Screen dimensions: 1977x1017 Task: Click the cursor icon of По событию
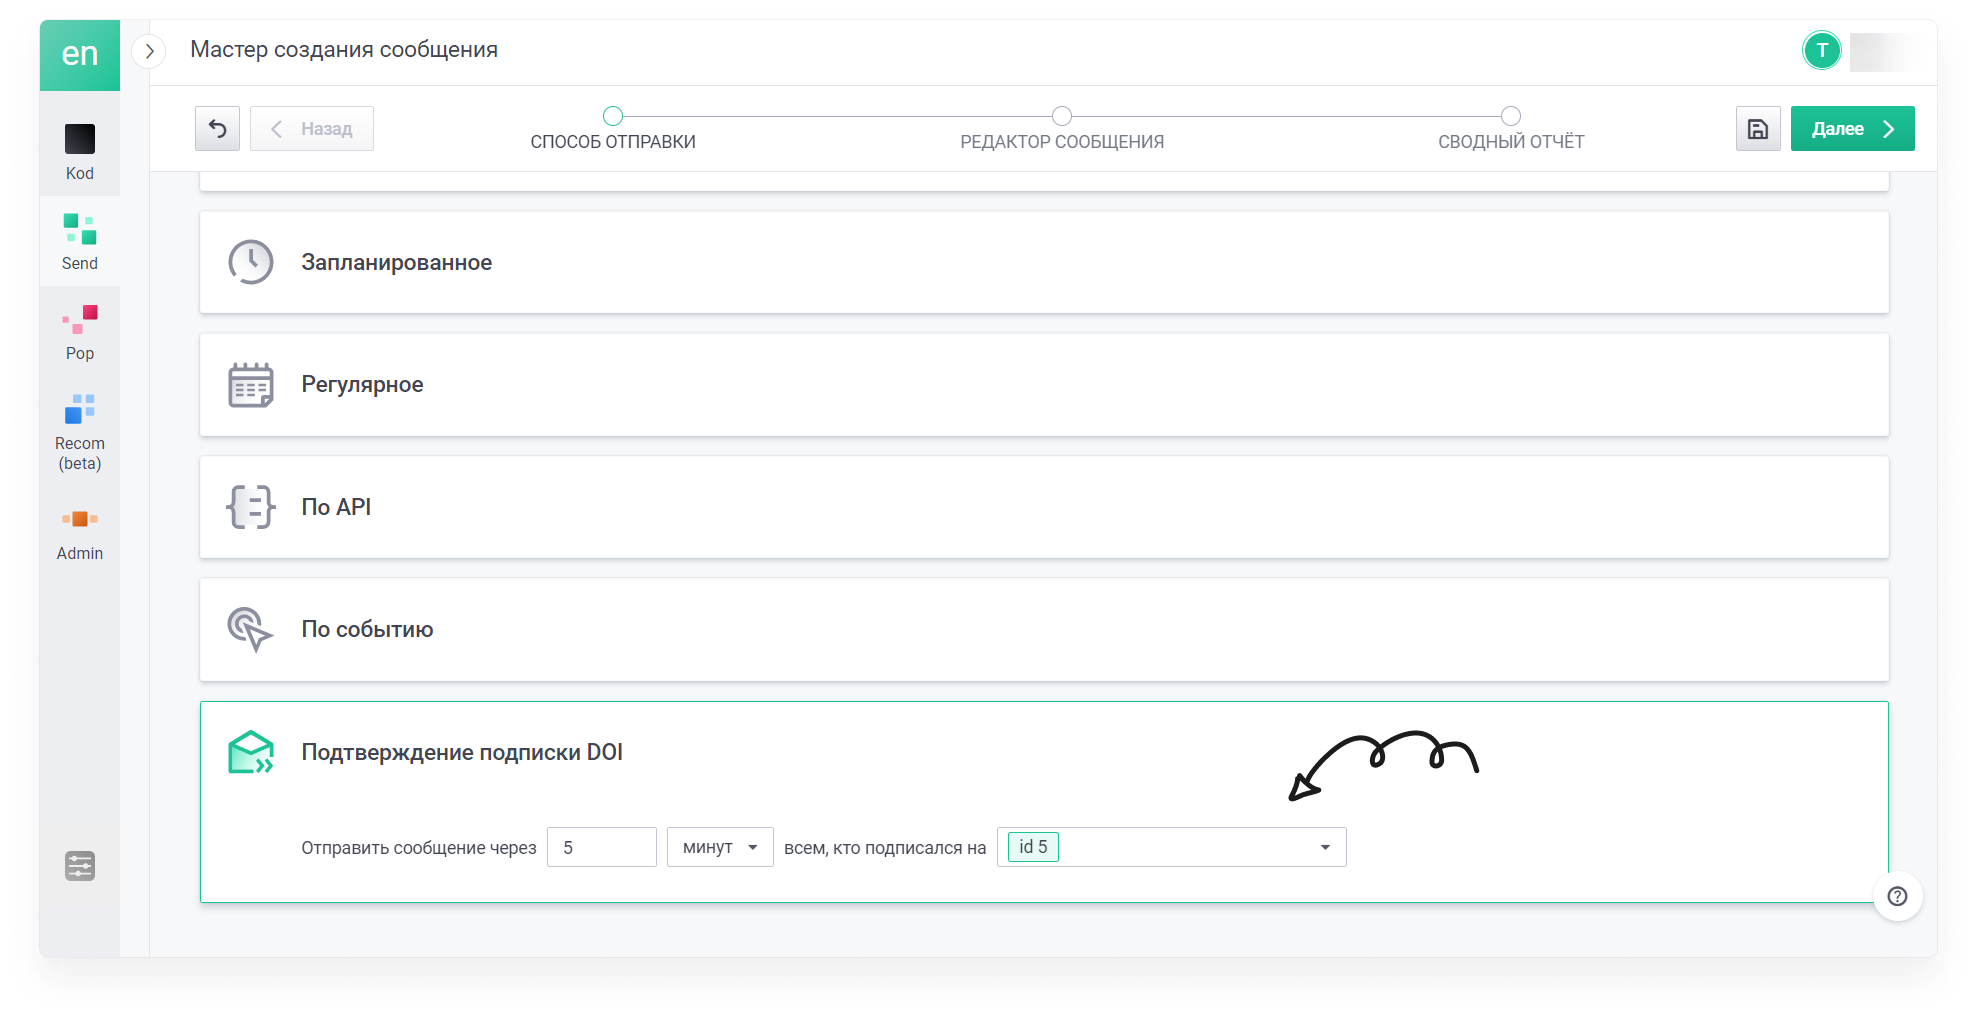(250, 630)
